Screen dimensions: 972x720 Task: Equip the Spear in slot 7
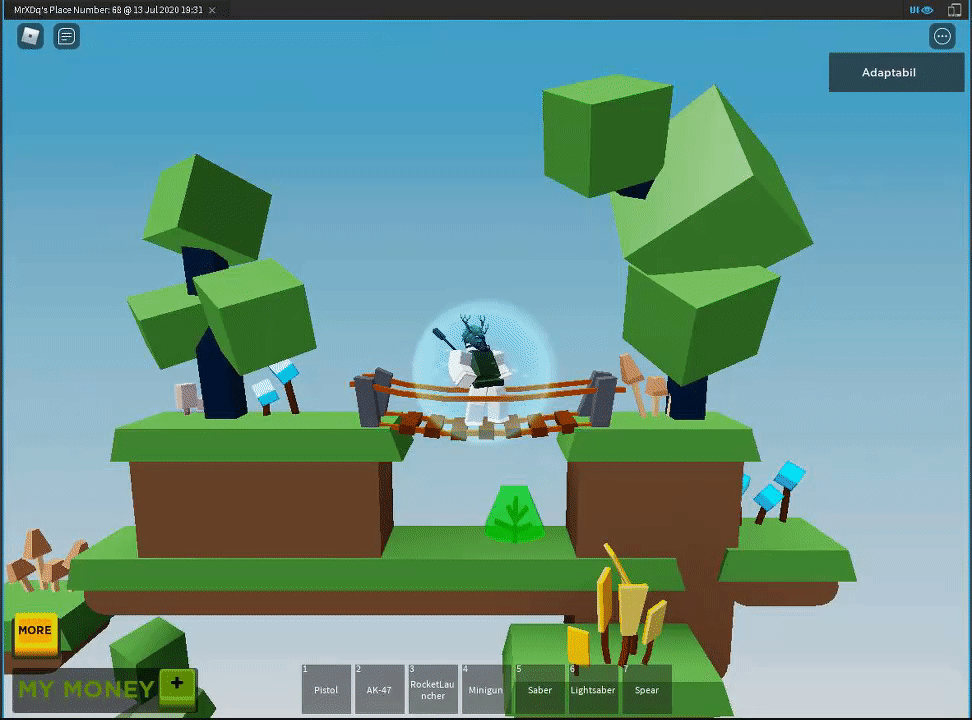(x=647, y=689)
